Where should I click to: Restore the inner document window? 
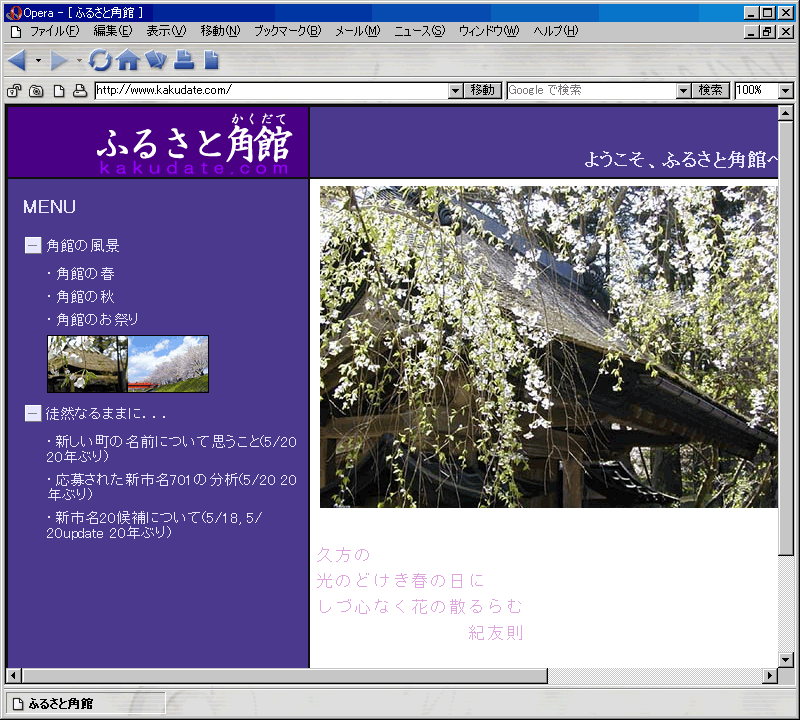point(768,32)
